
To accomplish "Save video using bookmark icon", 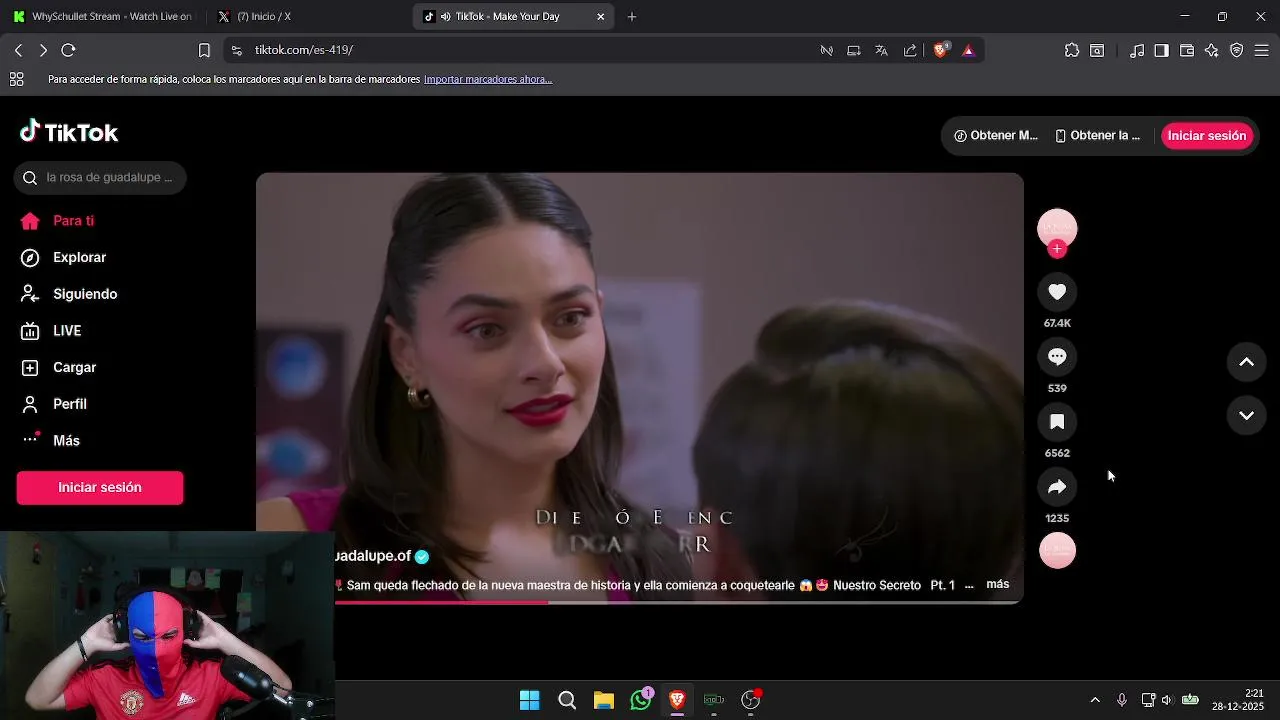I will pyautogui.click(x=1057, y=422).
